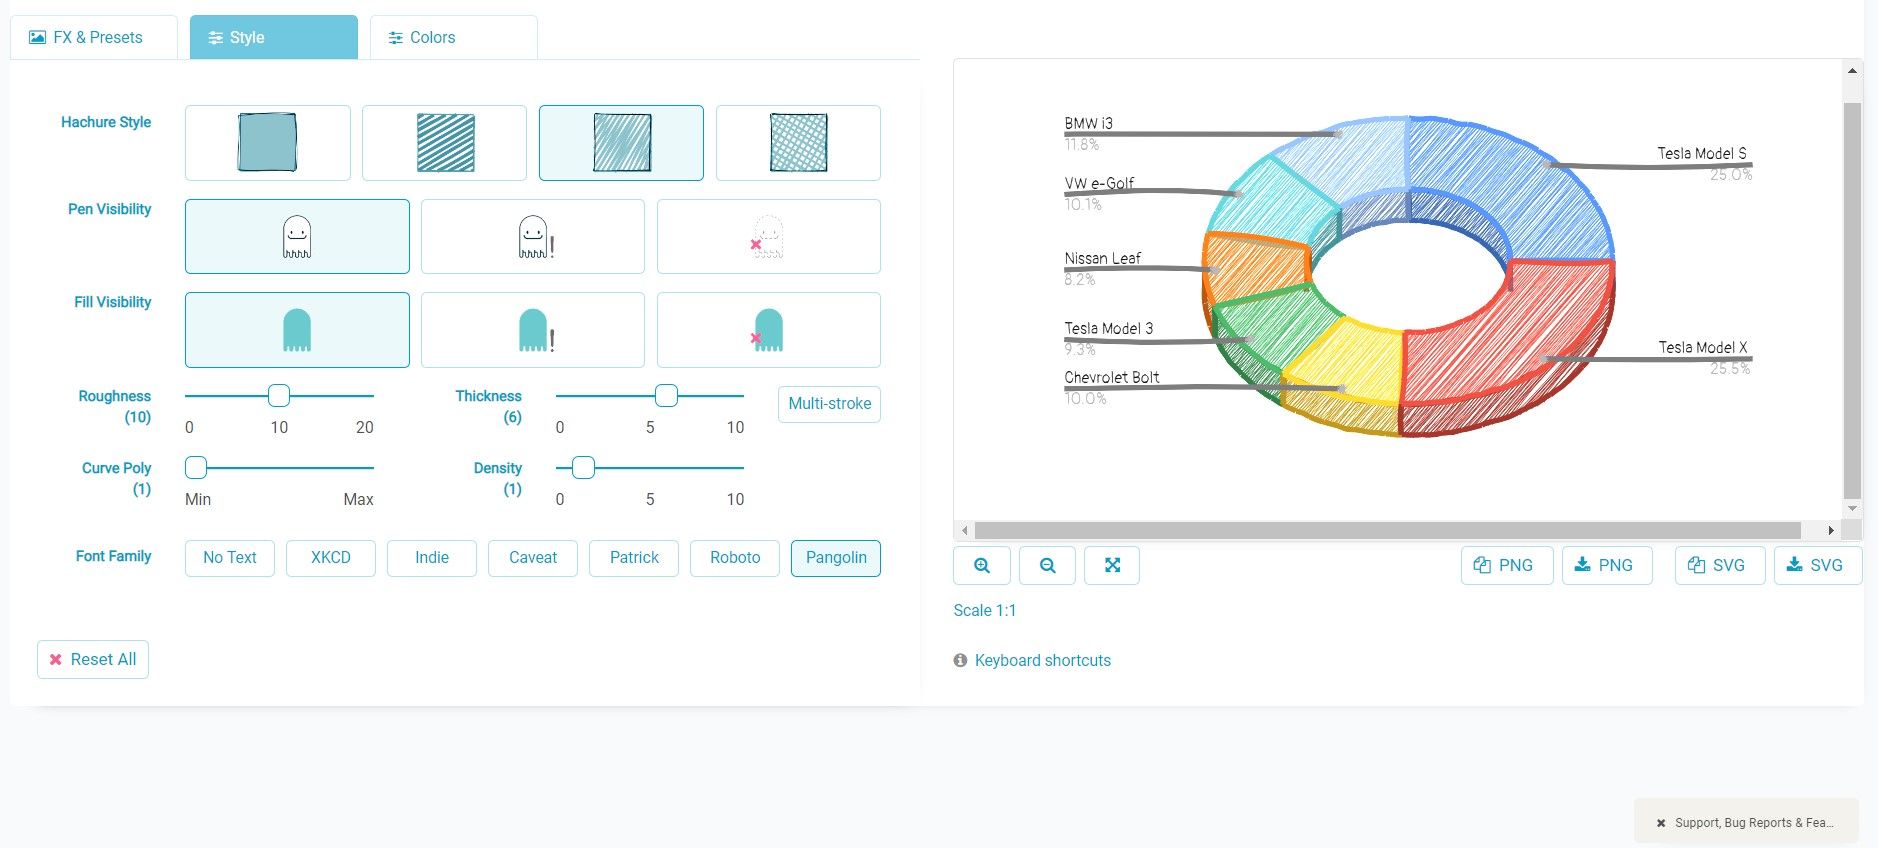1878x848 pixels.
Task: Copy the chart as PNG
Action: (x=1507, y=565)
